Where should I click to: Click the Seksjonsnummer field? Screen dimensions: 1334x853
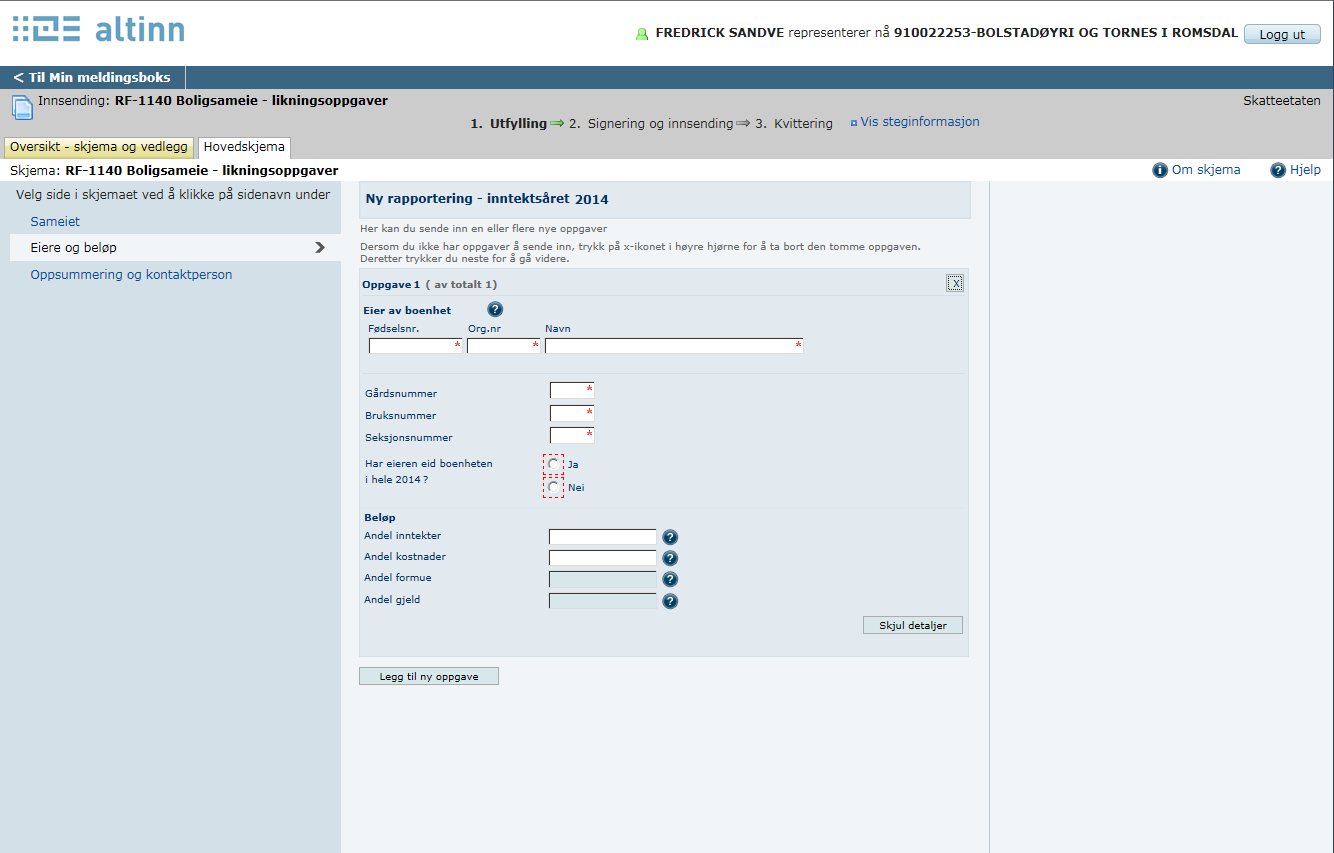tap(572, 435)
